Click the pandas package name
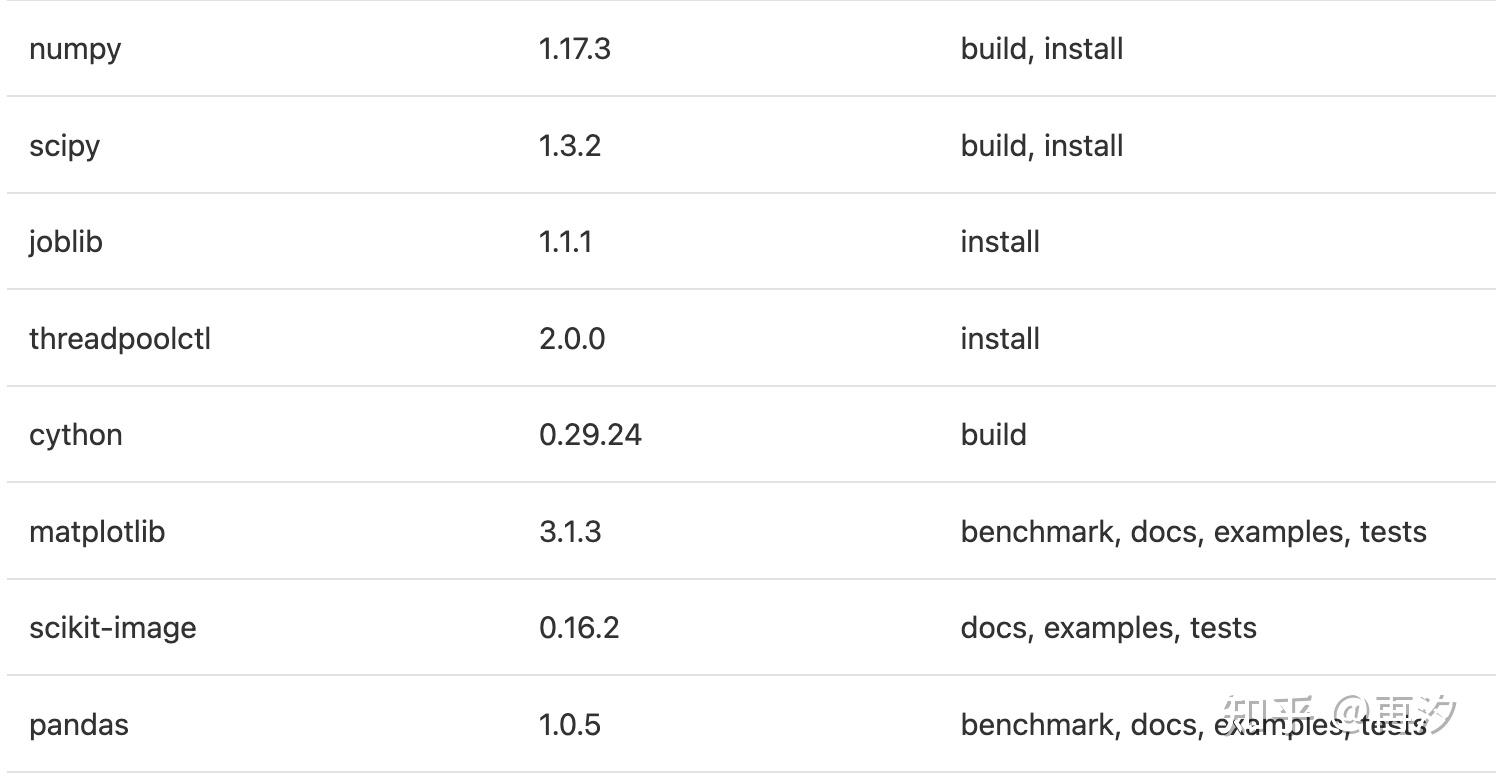 (x=79, y=725)
